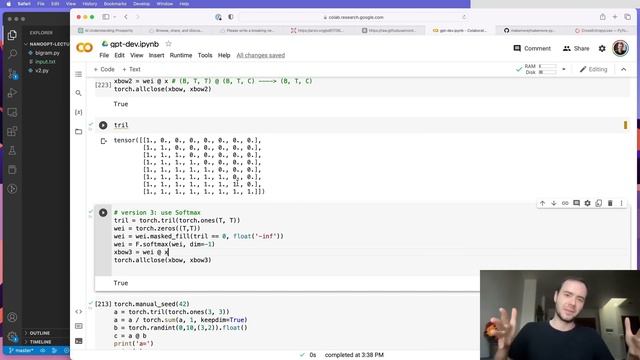Click All changes saved link

click(x=260, y=55)
